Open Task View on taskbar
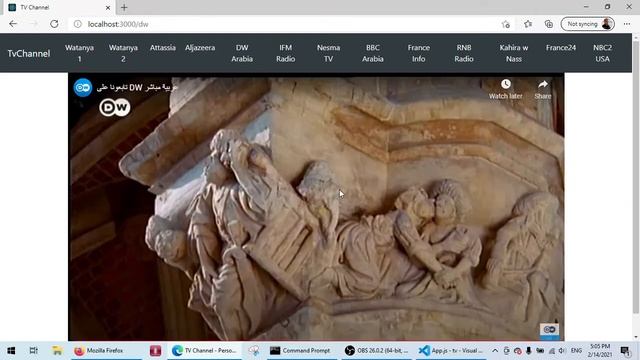This screenshot has width=640, height=360. (x=33, y=351)
